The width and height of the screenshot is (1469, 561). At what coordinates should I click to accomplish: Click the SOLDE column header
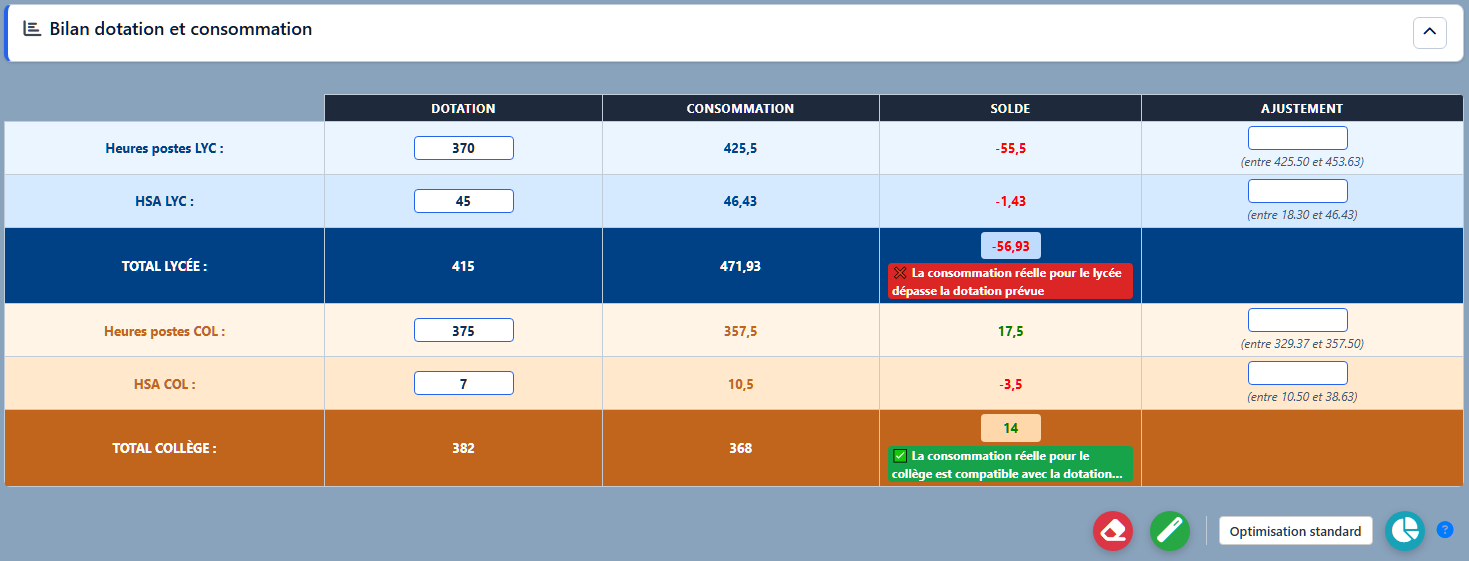(x=1011, y=108)
